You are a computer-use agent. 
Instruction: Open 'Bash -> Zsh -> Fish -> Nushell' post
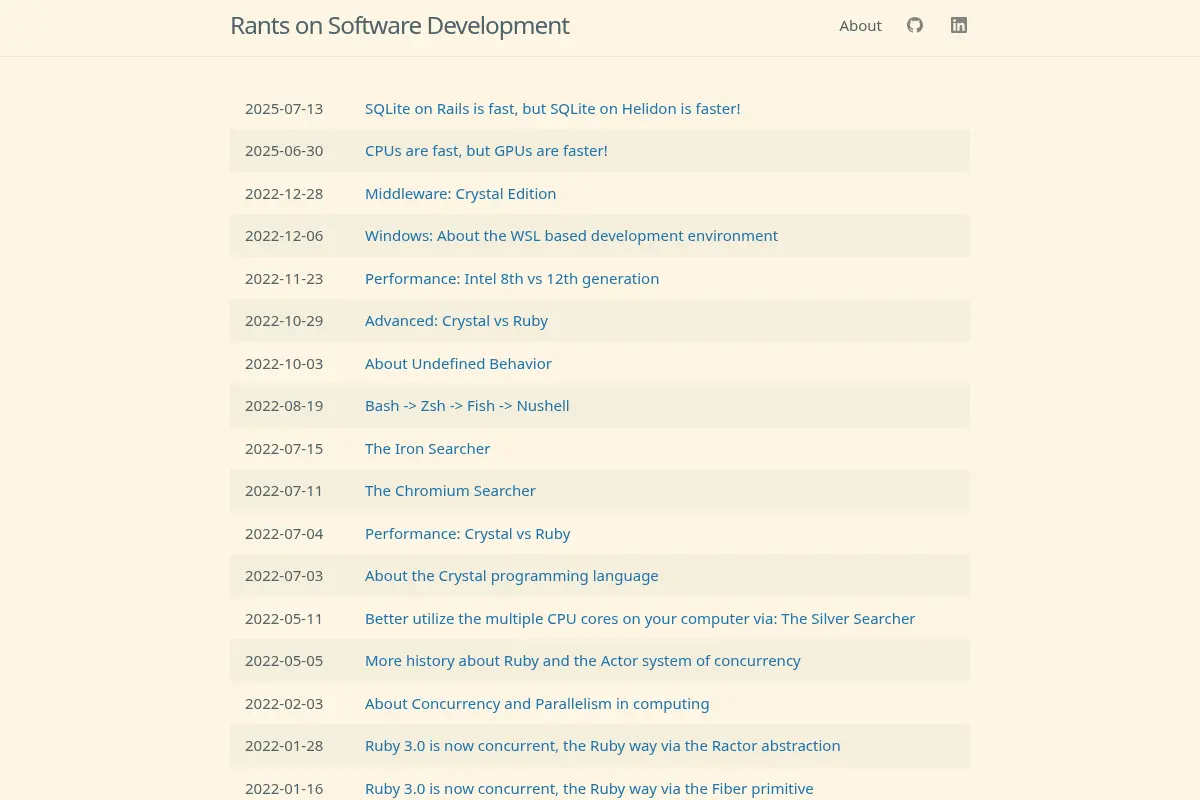coord(467,406)
